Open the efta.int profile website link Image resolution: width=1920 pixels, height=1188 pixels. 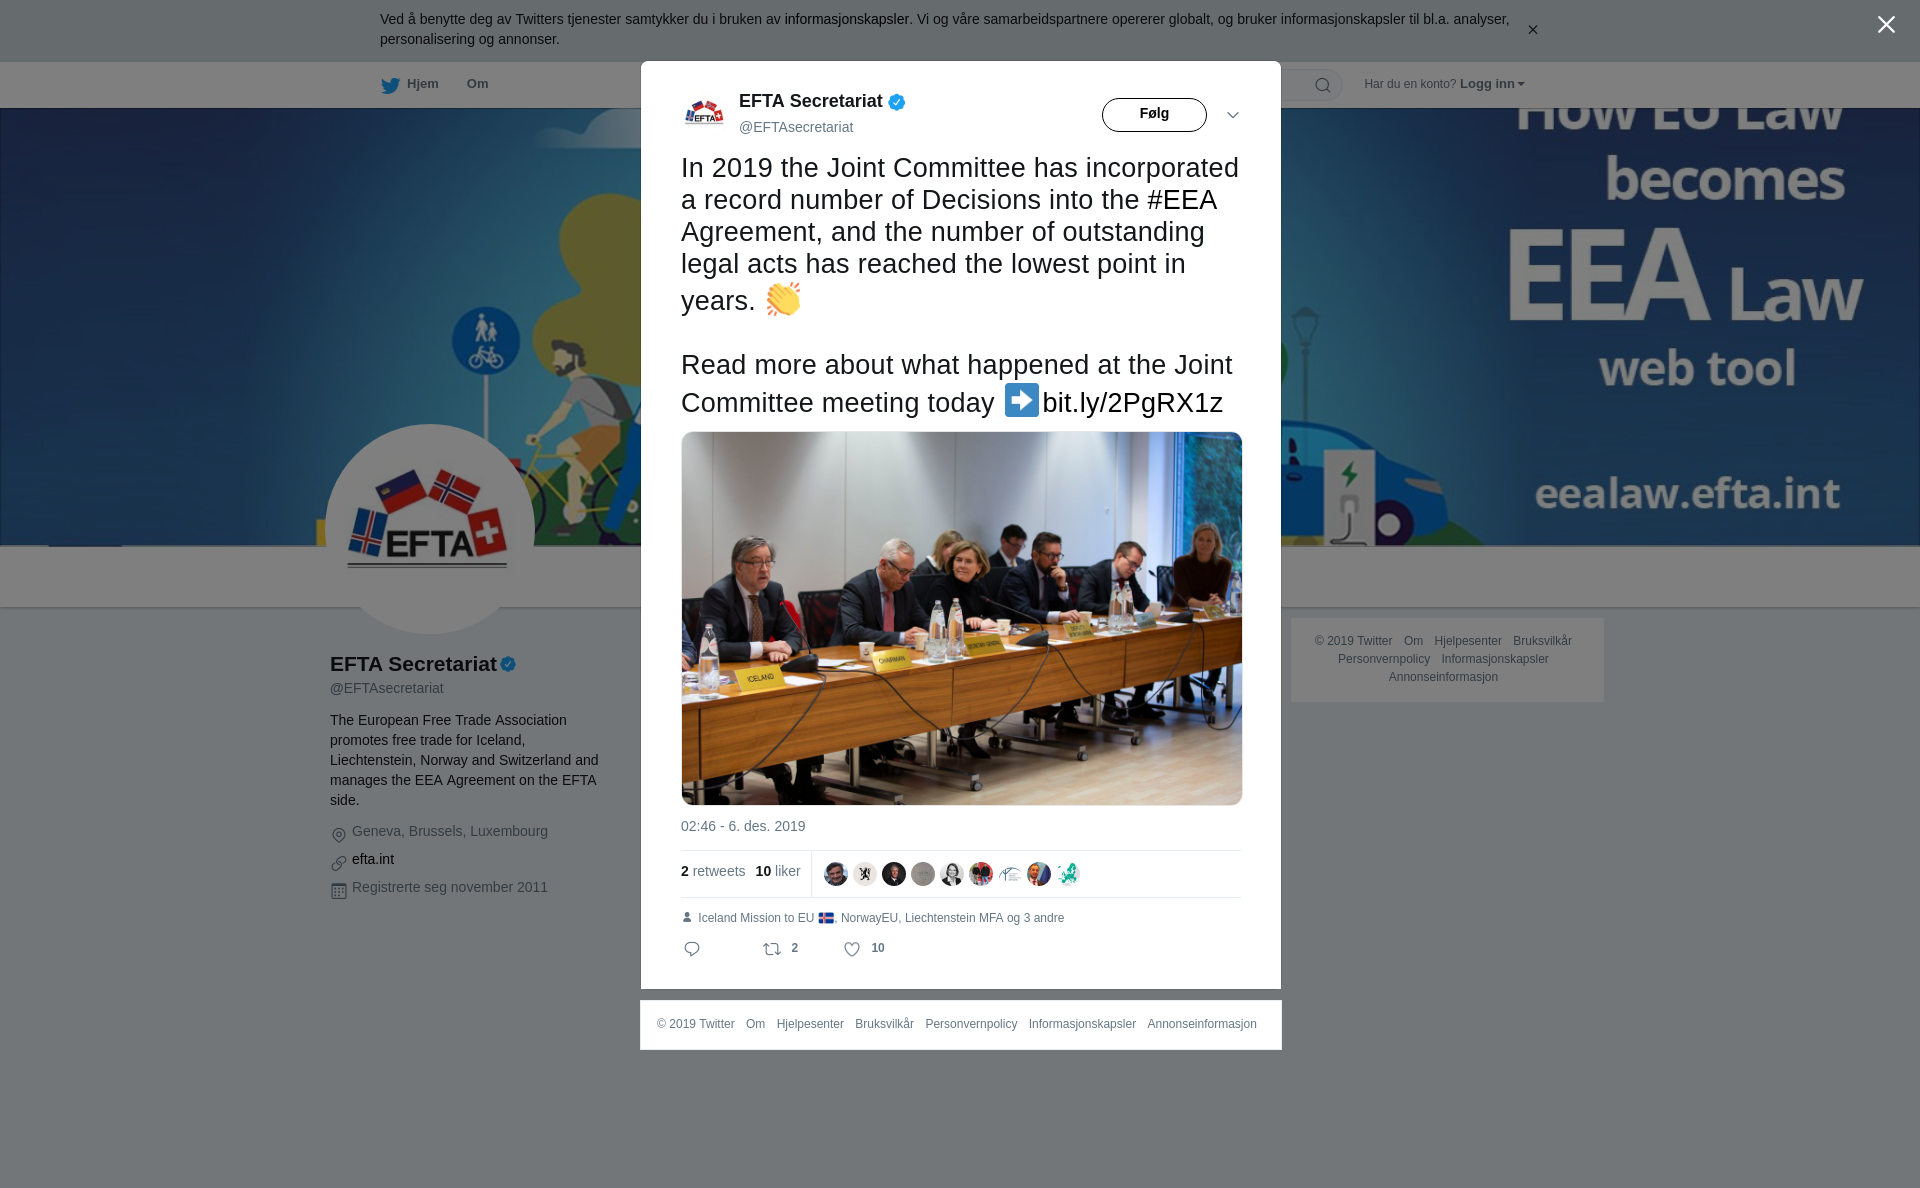373,859
